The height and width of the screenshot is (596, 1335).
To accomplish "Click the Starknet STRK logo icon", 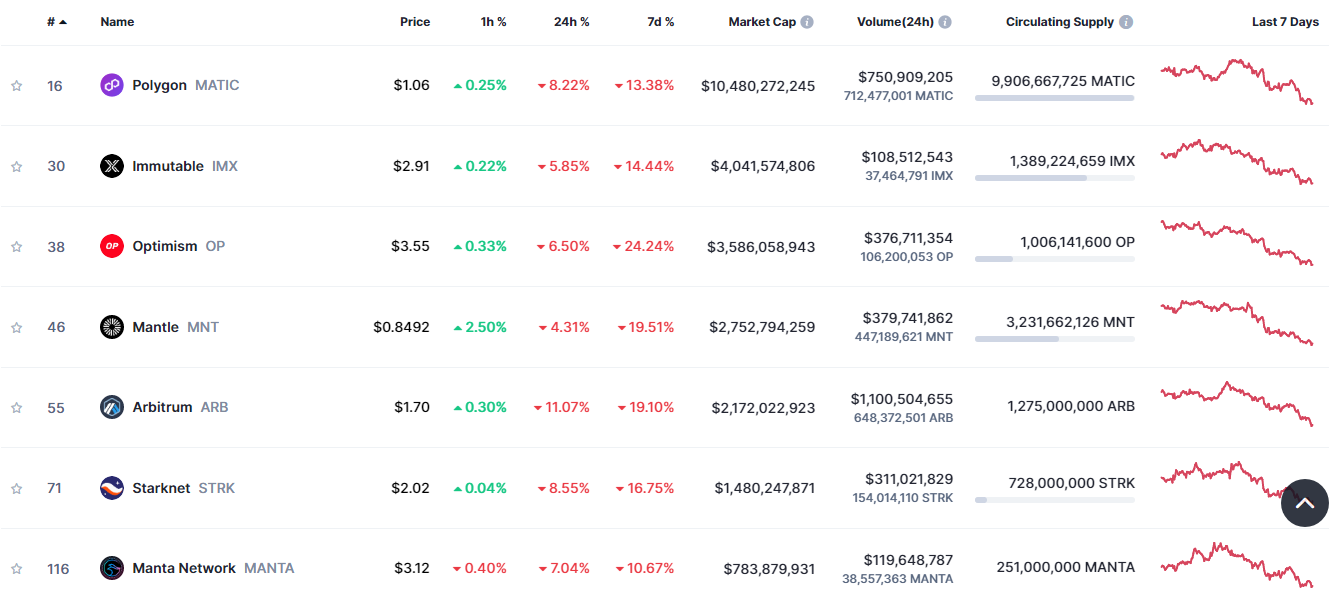I will pos(112,488).
